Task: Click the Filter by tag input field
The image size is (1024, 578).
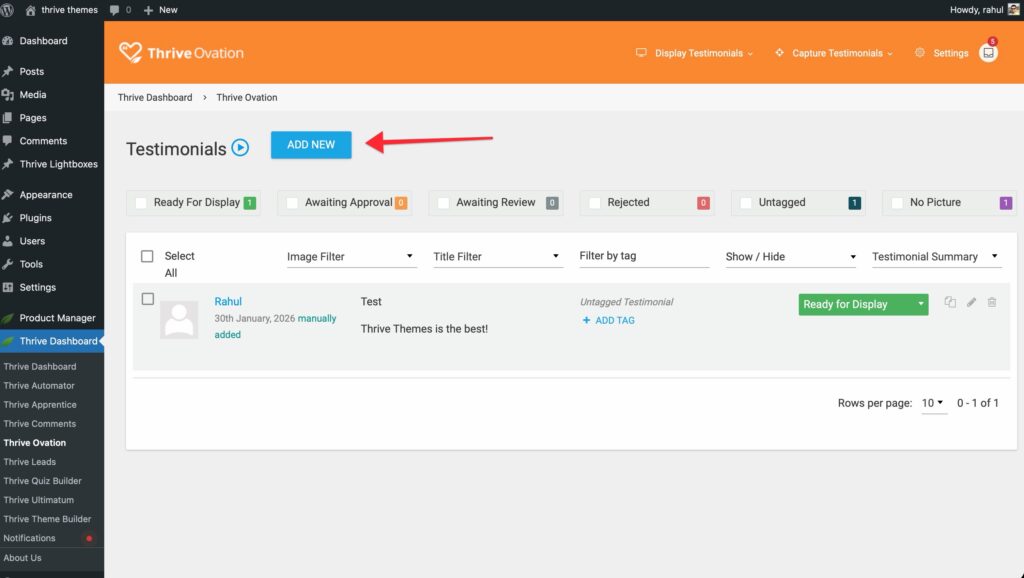Action: [x=644, y=256]
